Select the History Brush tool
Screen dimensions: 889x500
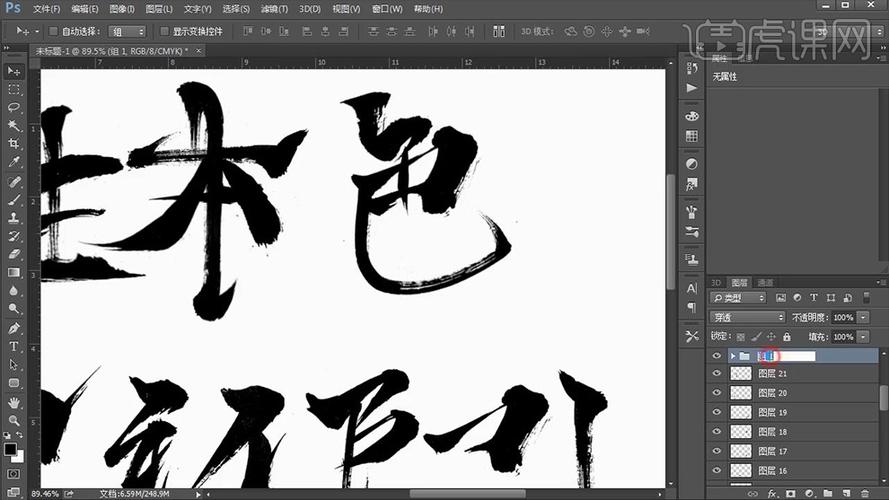click(x=14, y=236)
